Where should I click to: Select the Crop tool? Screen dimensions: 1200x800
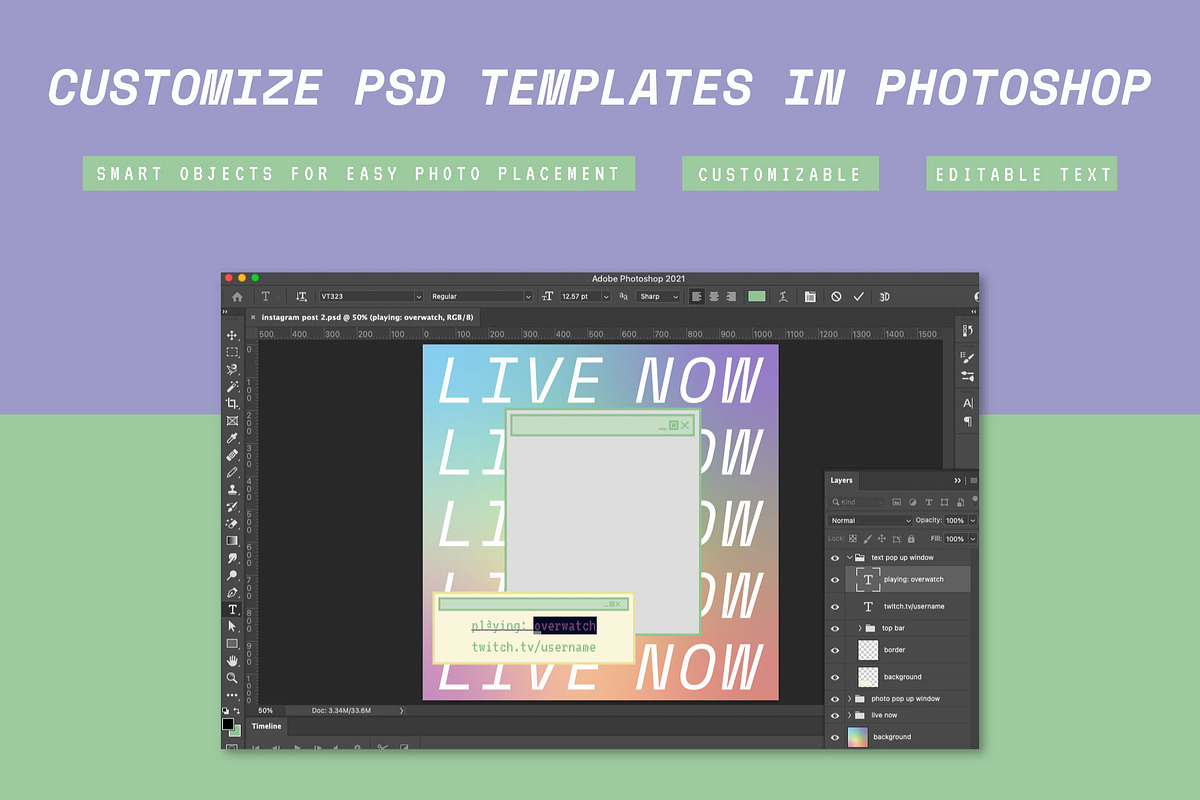click(x=232, y=404)
